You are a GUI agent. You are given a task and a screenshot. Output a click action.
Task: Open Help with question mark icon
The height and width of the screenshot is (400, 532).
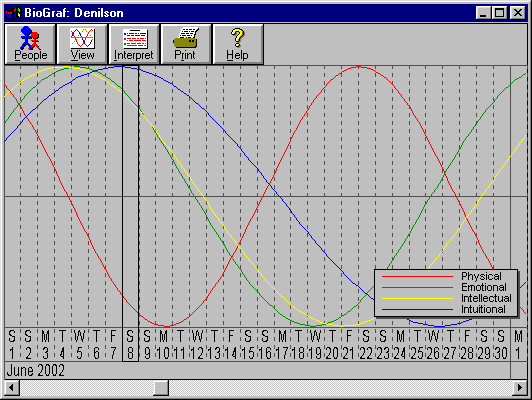pyautogui.click(x=238, y=44)
